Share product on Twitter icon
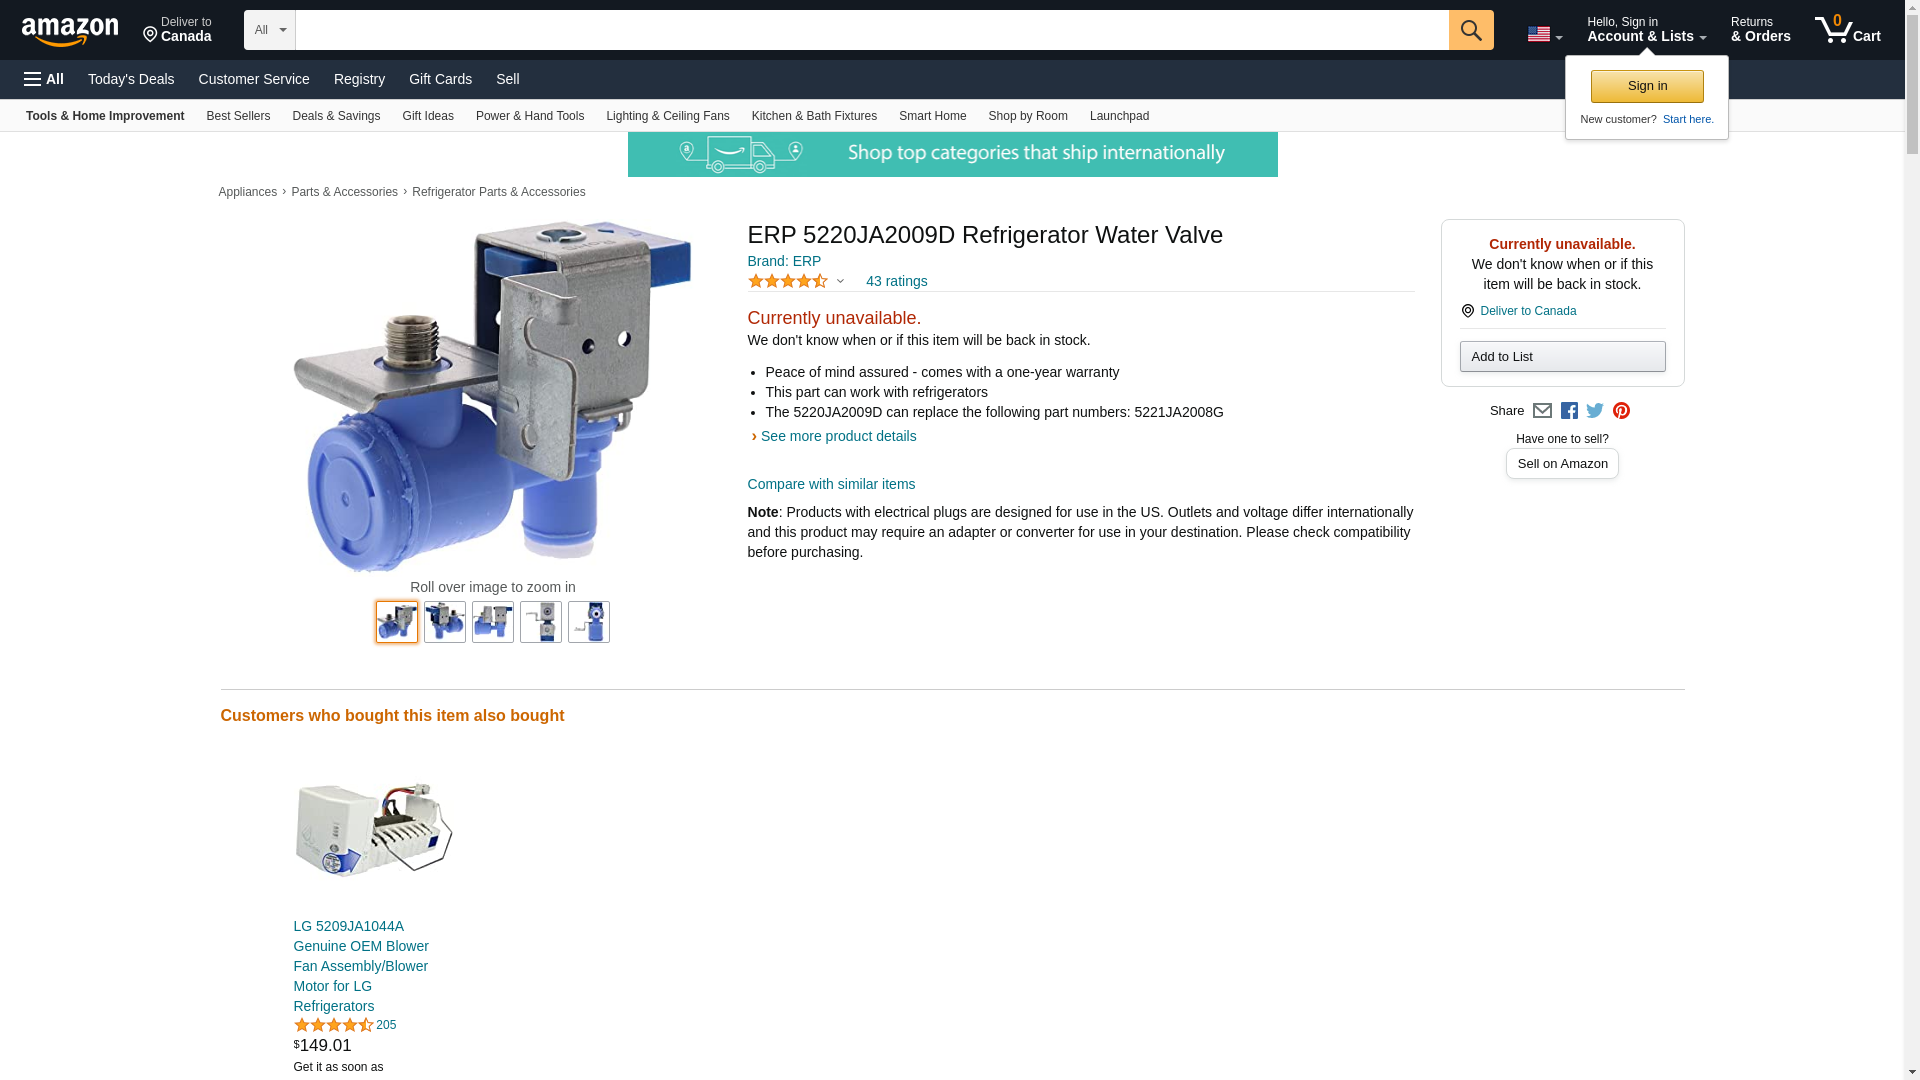 click(x=1595, y=411)
